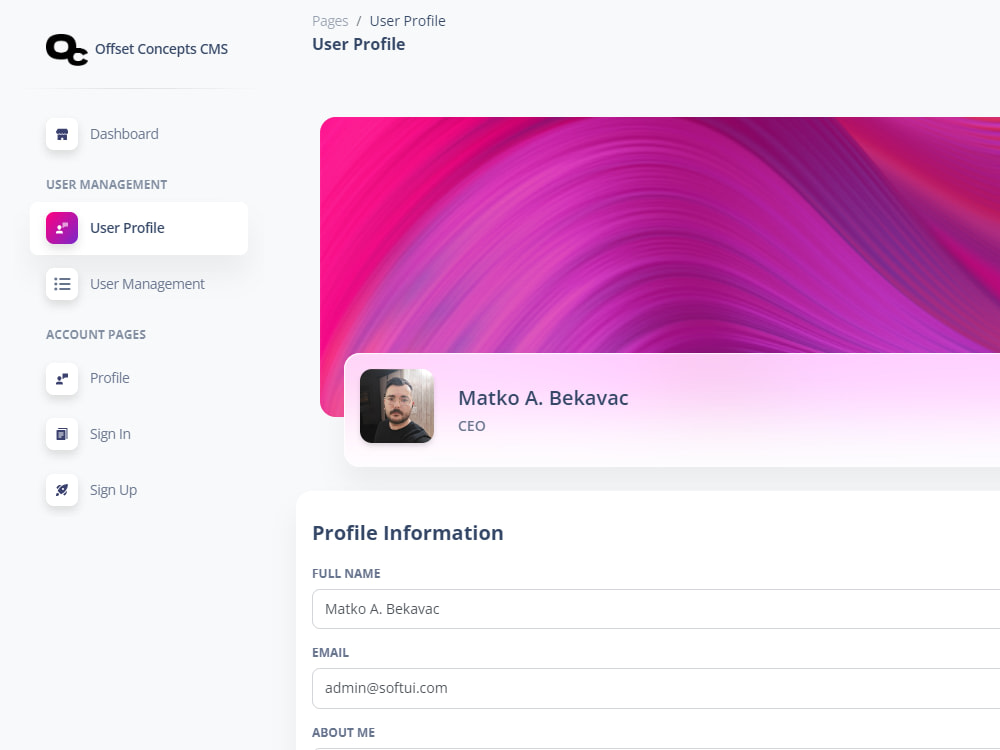1000x750 pixels.
Task: Click the Sign In document icon
Action: pos(62,434)
